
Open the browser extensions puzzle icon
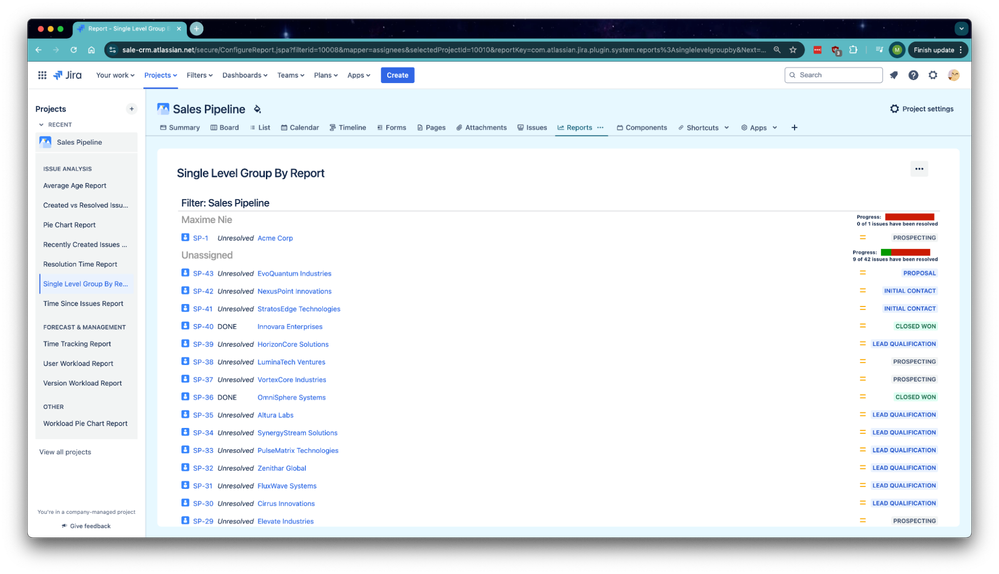pyautogui.click(x=853, y=50)
